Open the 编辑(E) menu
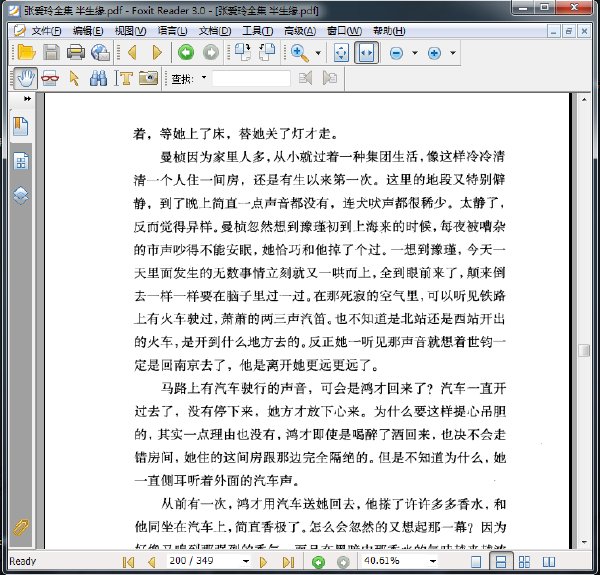600x575 pixels. point(88,31)
